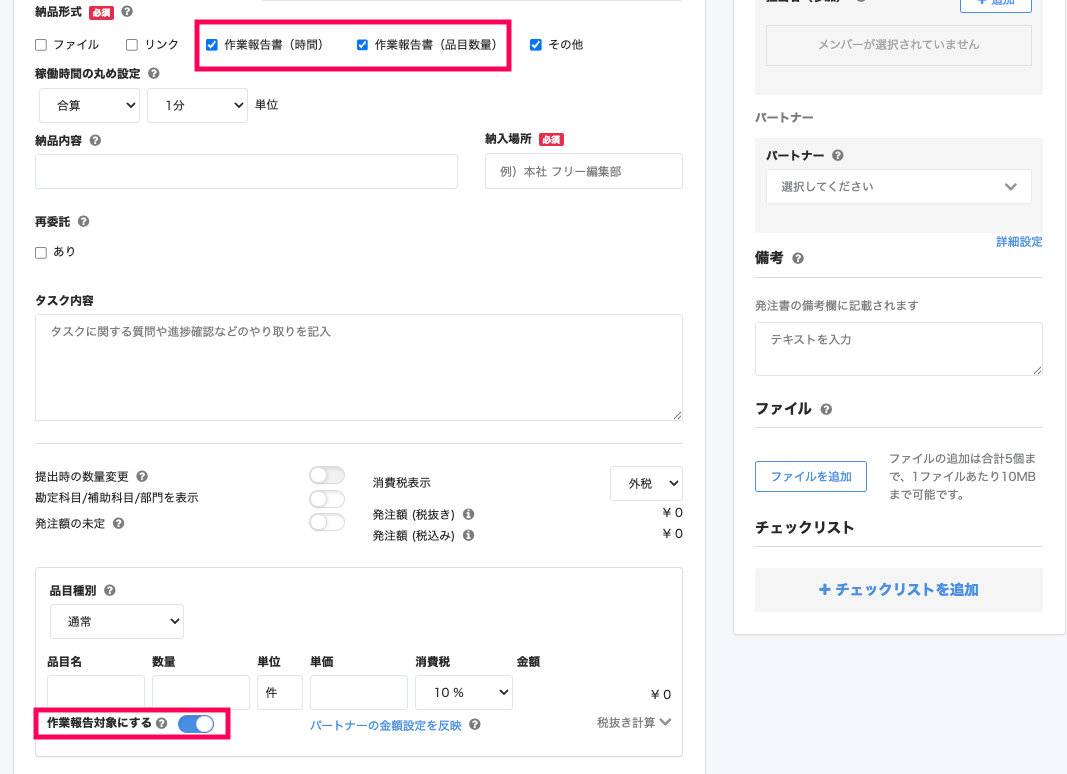Image resolution: width=1067 pixels, height=774 pixels.
Task: Check the 再委託 あり checkbox
Action: point(41,253)
